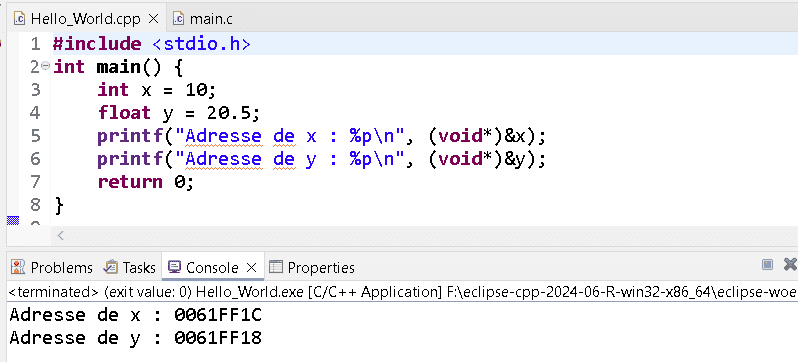Switch to the Hello_World.cpp editor tab
This screenshot has width=798, height=362.
coord(86,18)
